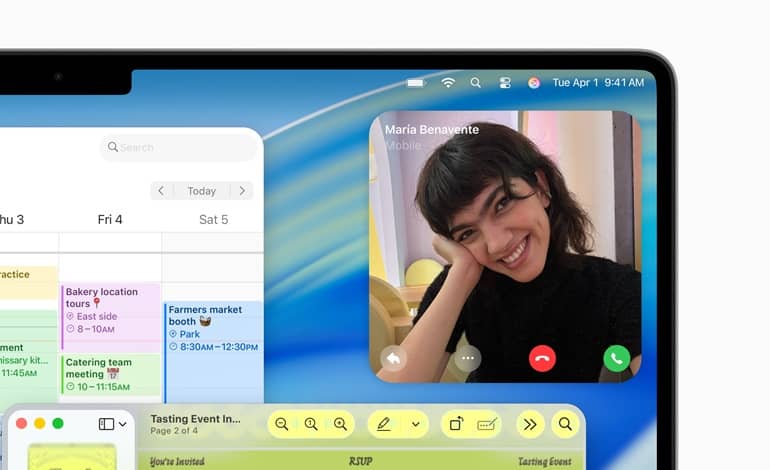Viewport: 770px width, 470px height.
Task: Open the Catering team meeting event
Action: 110,375
